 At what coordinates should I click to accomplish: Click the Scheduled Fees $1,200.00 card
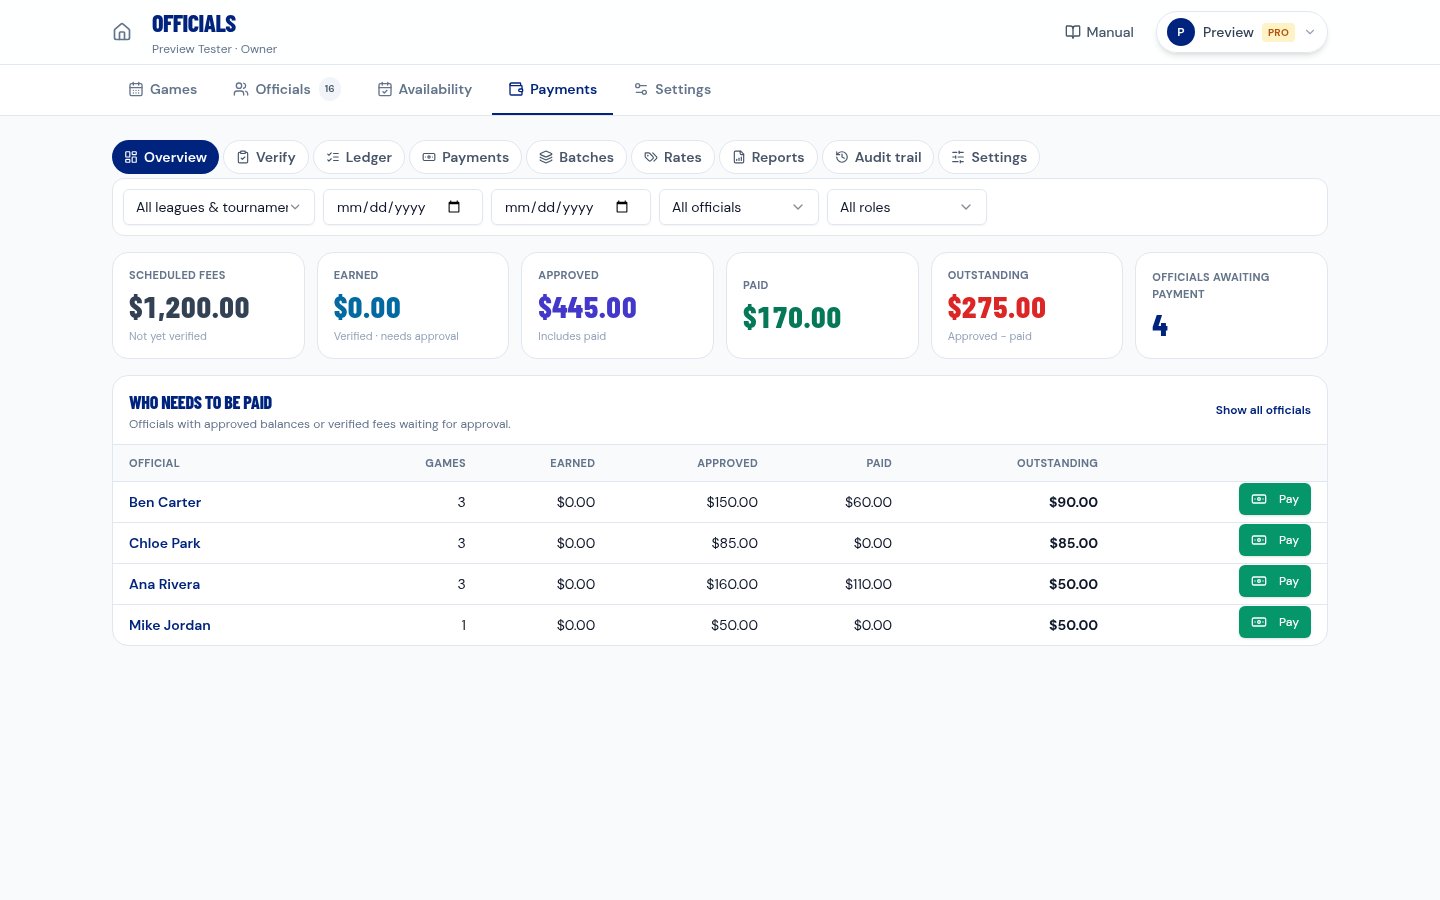point(208,305)
